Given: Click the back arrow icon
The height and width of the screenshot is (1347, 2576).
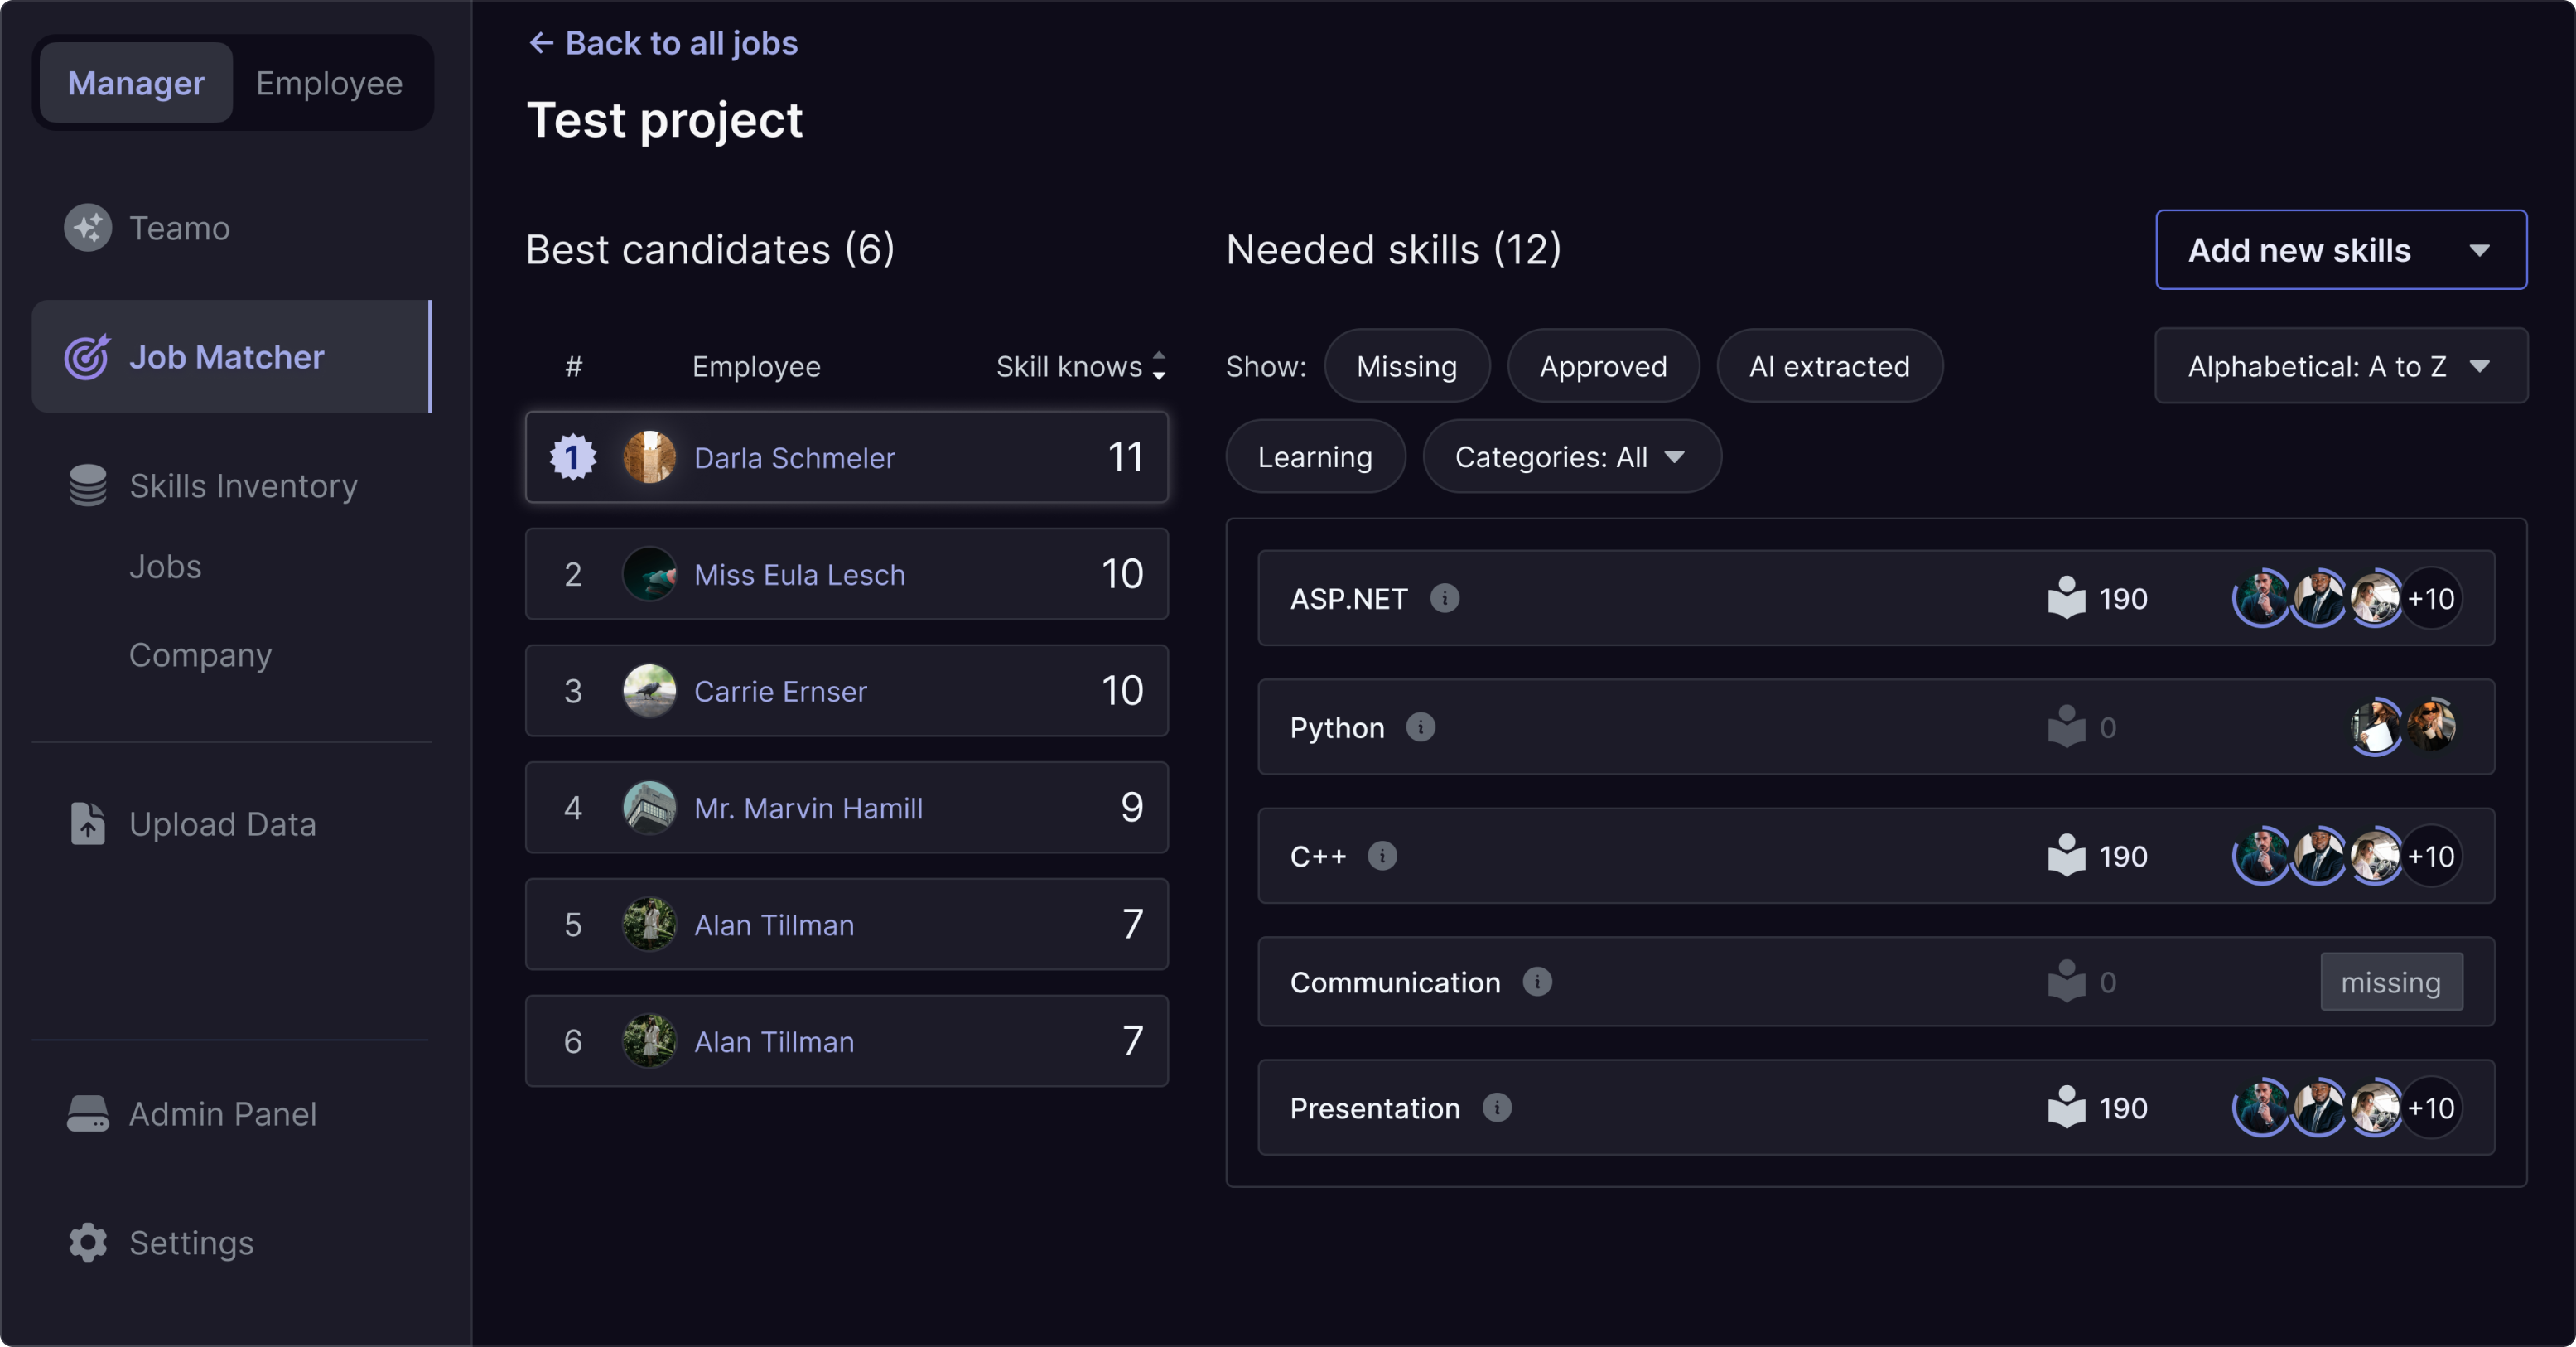Looking at the screenshot, I should [x=541, y=43].
